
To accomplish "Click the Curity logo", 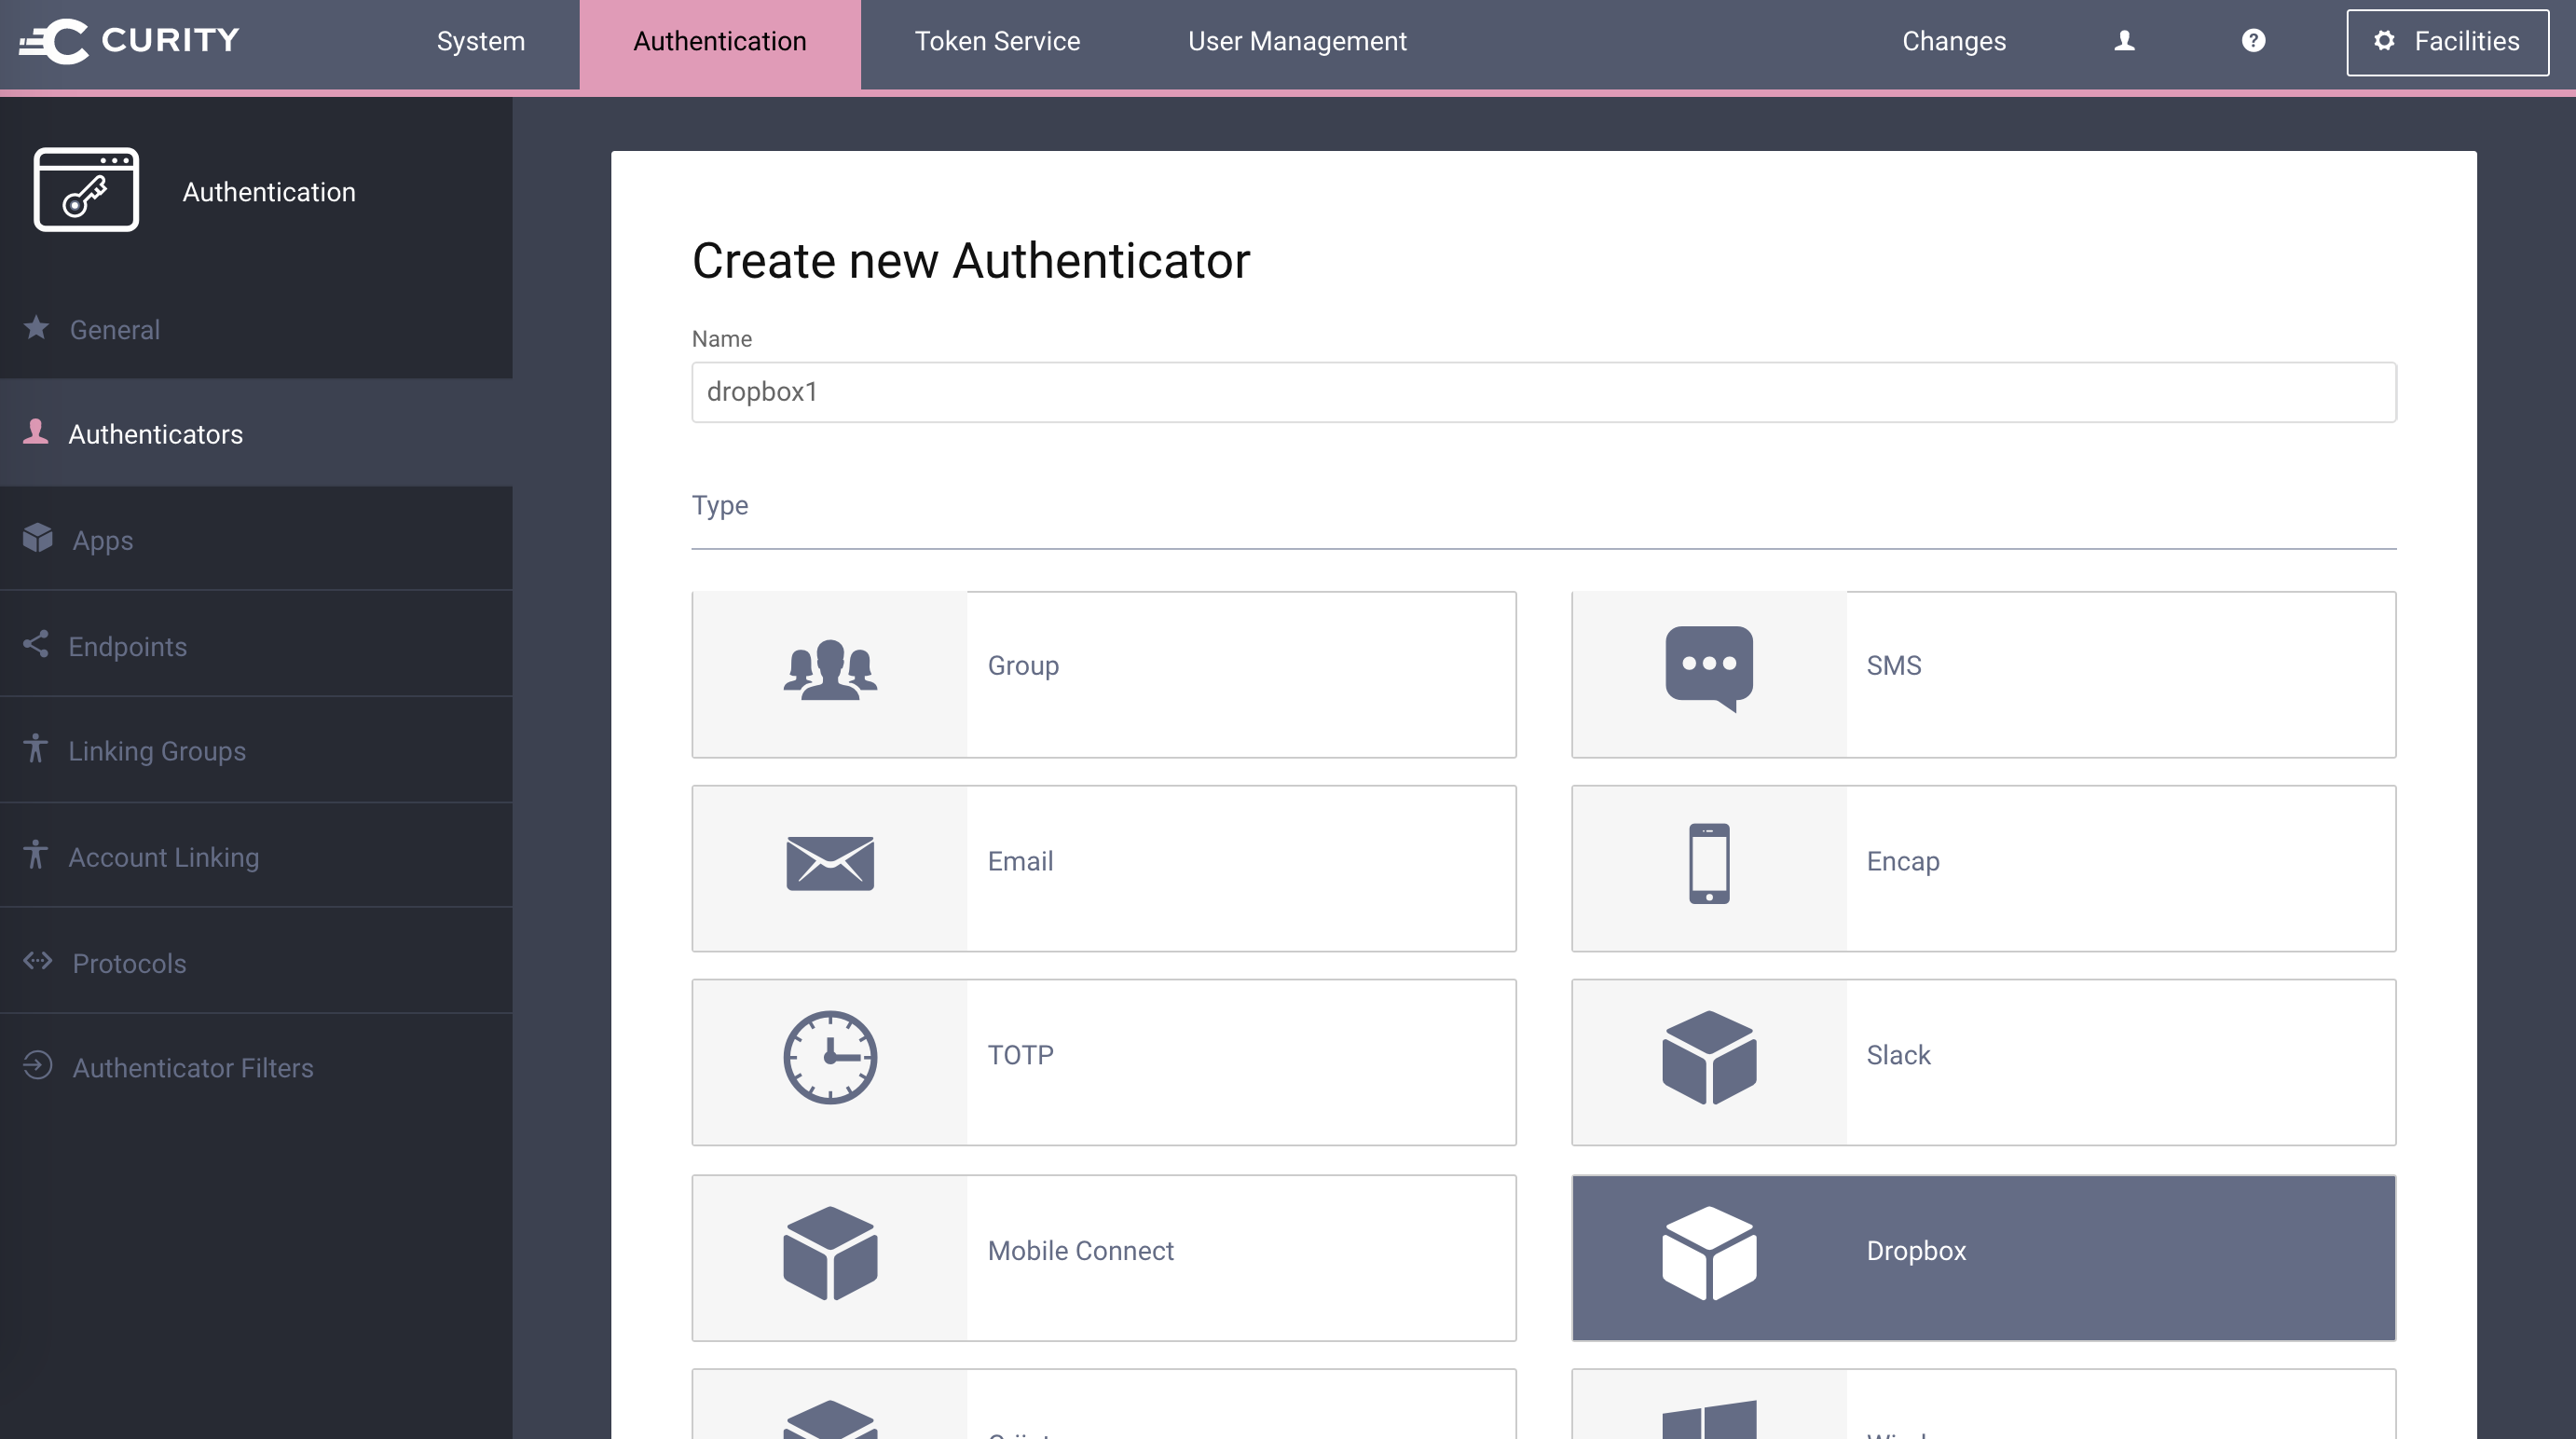I will point(130,41).
